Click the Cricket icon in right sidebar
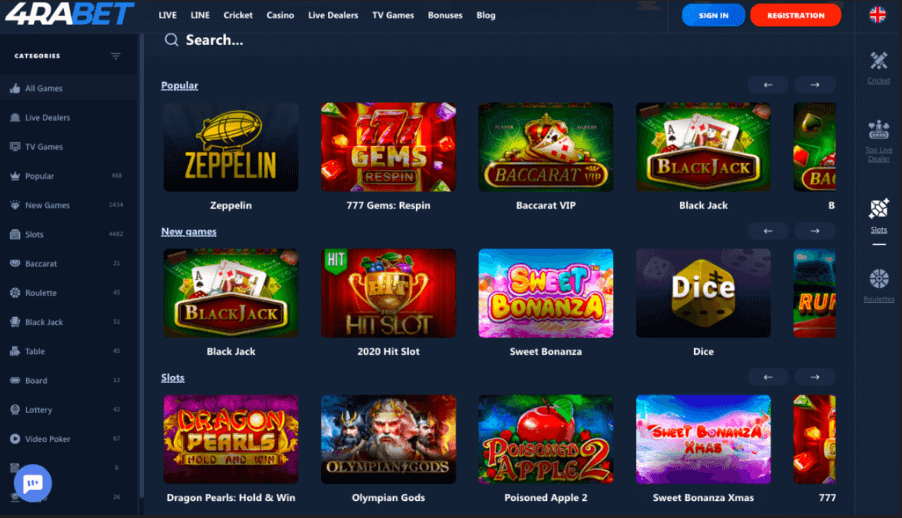 coord(878,60)
